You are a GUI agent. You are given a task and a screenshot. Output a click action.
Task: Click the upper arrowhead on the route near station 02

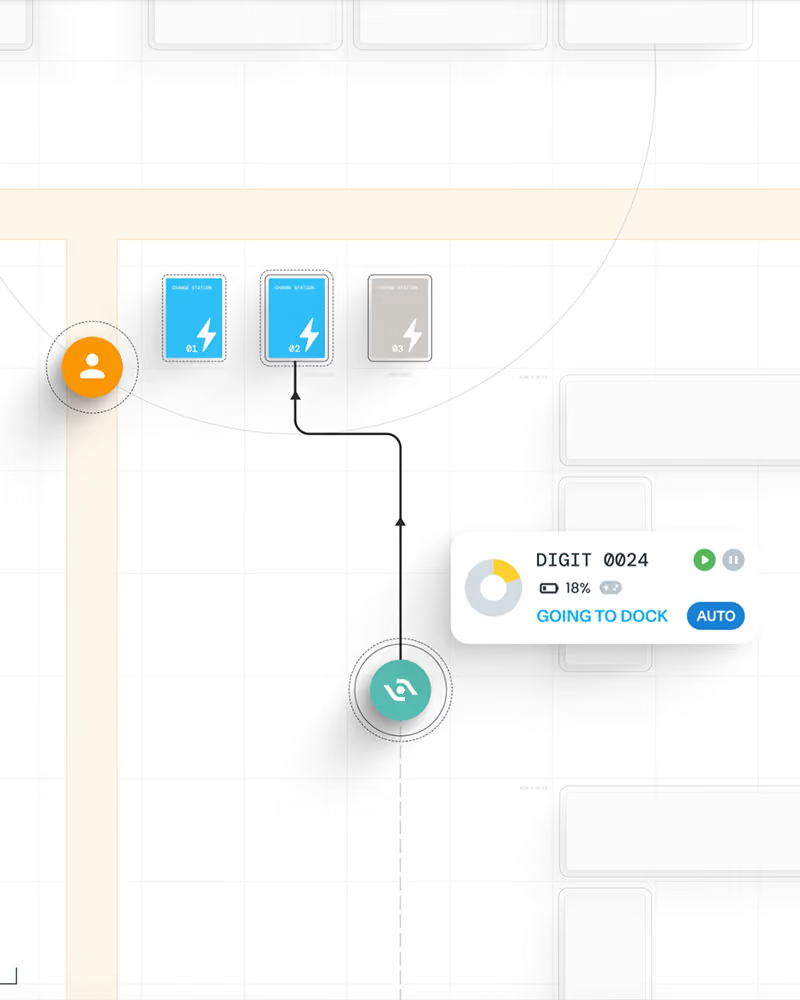point(295,395)
